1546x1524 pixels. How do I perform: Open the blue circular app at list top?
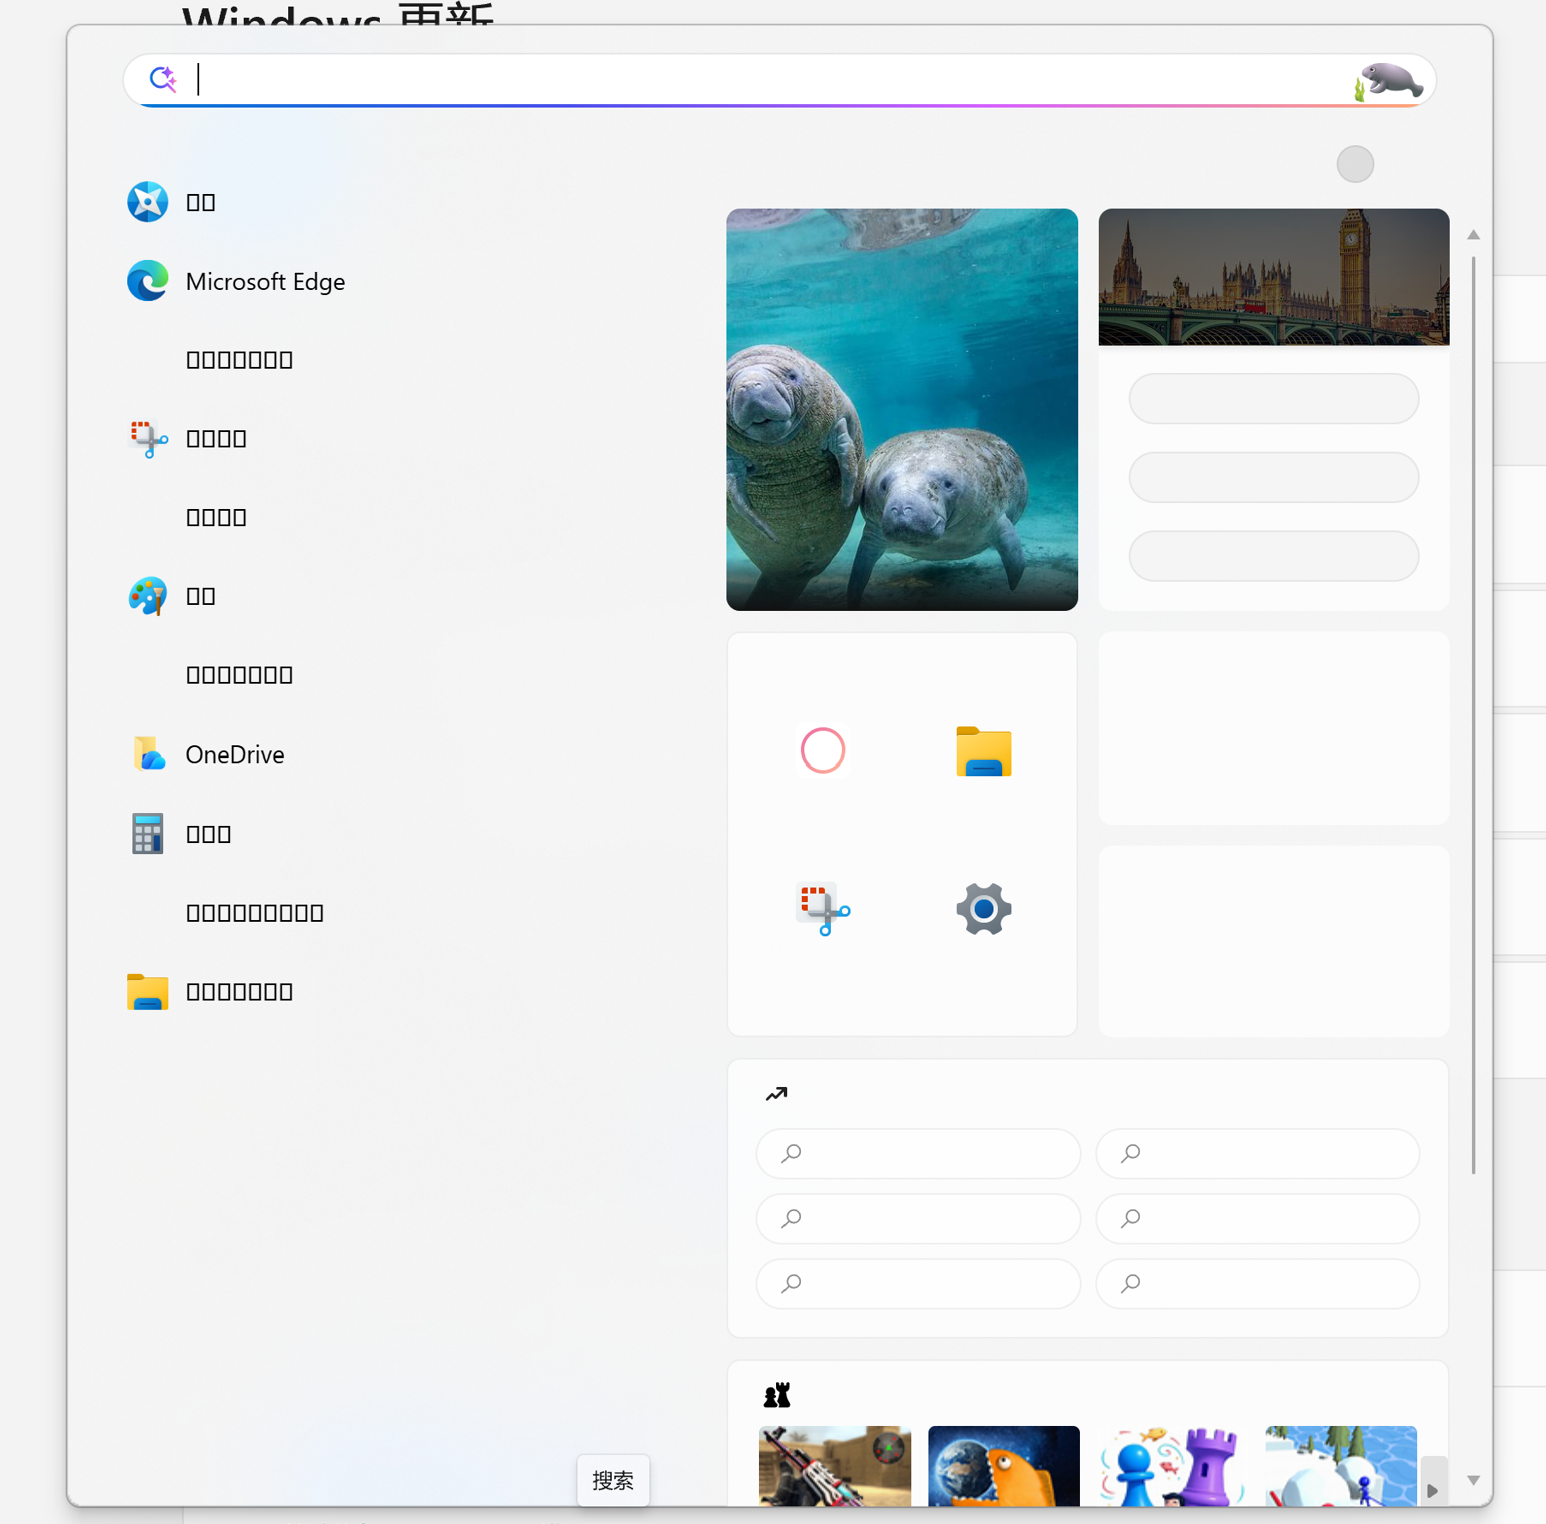tap(172, 202)
